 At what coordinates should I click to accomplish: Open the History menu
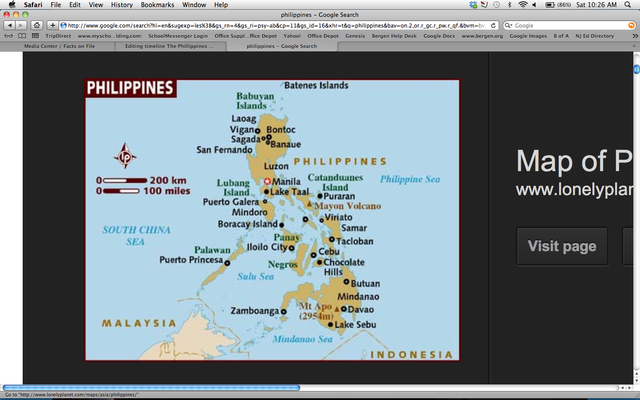pyautogui.click(x=122, y=4)
